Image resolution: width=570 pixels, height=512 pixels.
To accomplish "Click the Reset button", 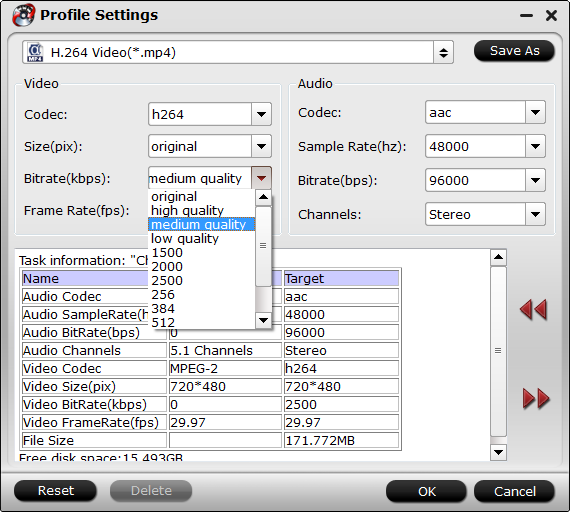I will (x=55, y=491).
